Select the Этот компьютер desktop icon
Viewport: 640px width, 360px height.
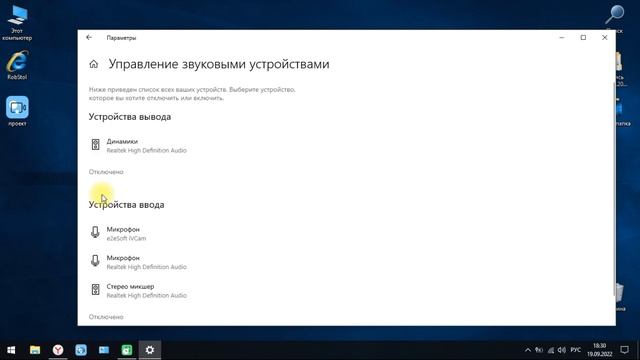pyautogui.click(x=17, y=22)
